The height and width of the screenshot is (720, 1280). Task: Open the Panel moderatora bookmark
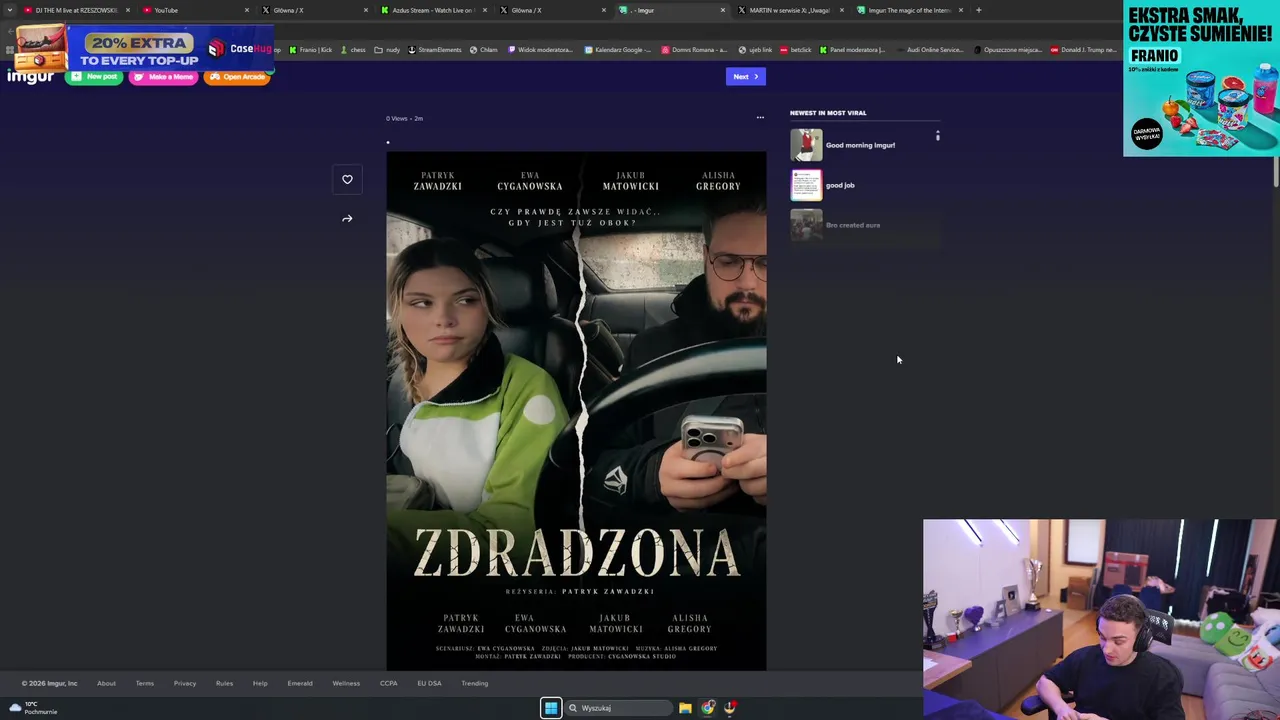852,50
